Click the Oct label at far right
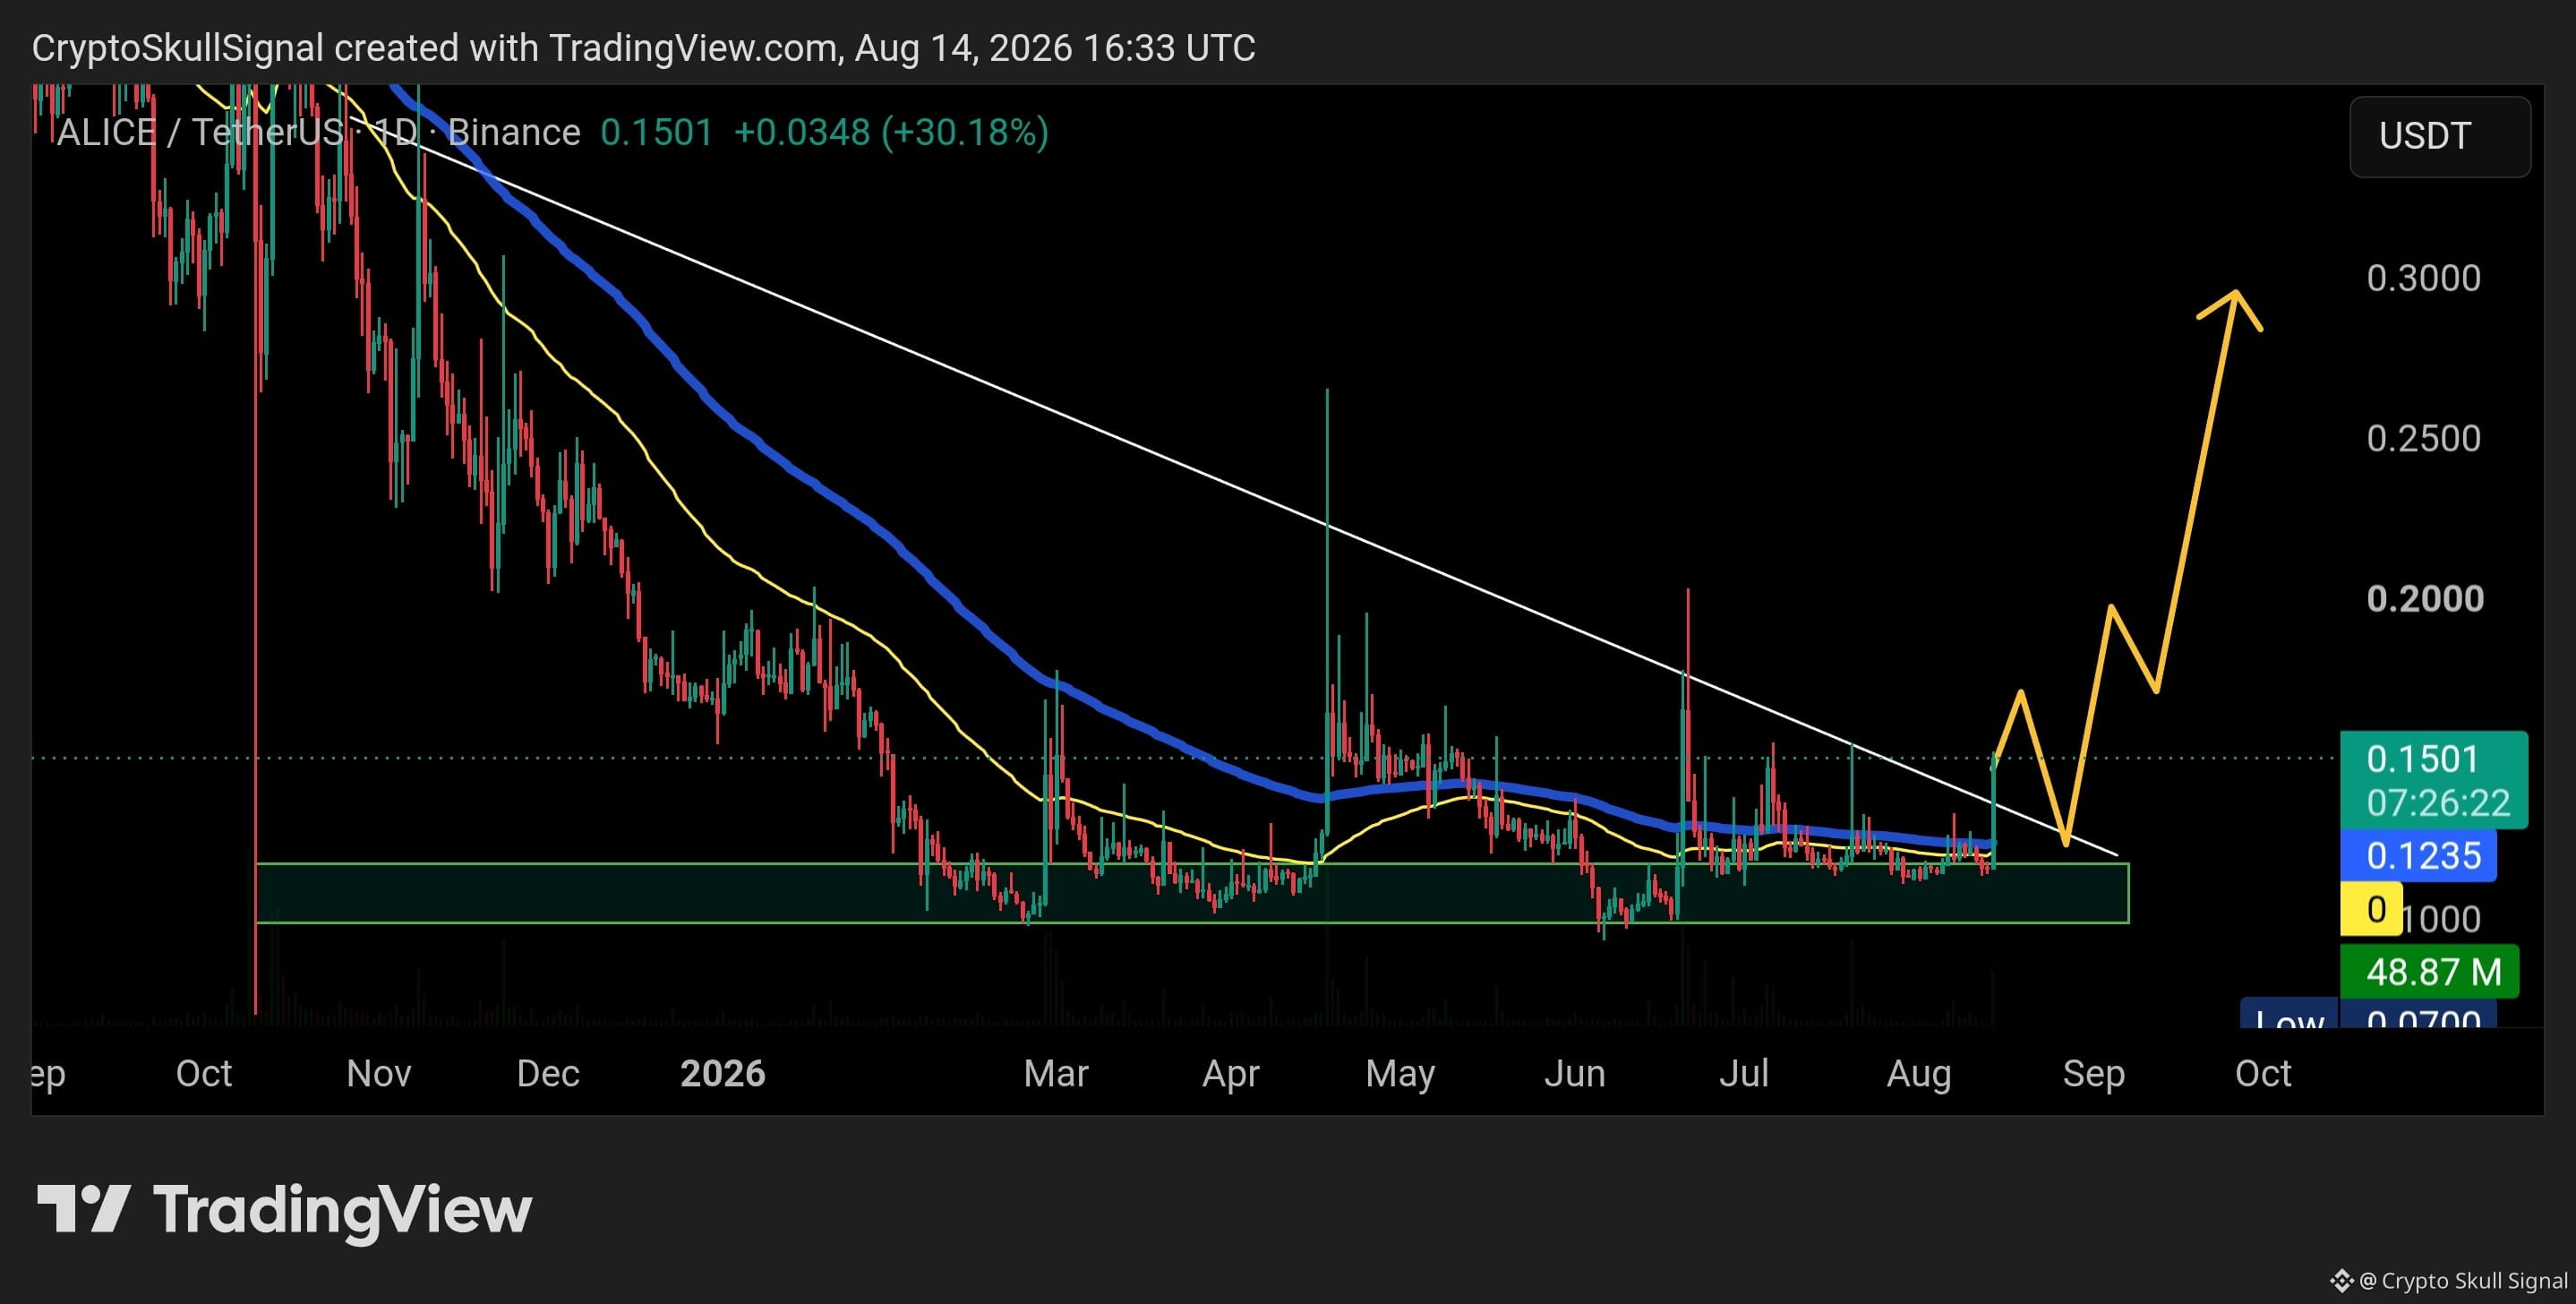Image resolution: width=2576 pixels, height=1304 pixels. click(2263, 1073)
